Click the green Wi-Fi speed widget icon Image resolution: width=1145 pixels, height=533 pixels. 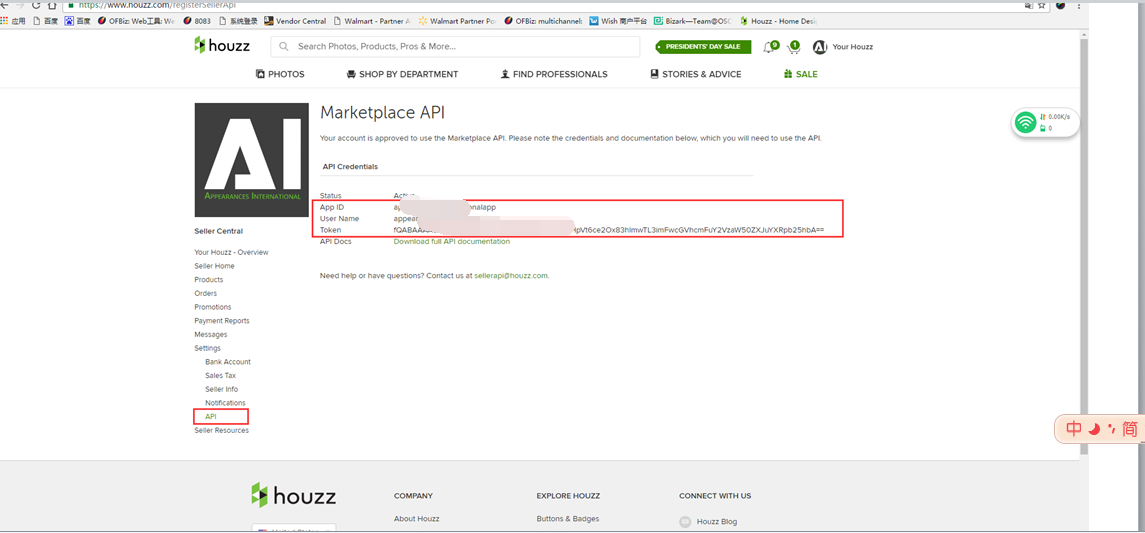coord(1025,122)
